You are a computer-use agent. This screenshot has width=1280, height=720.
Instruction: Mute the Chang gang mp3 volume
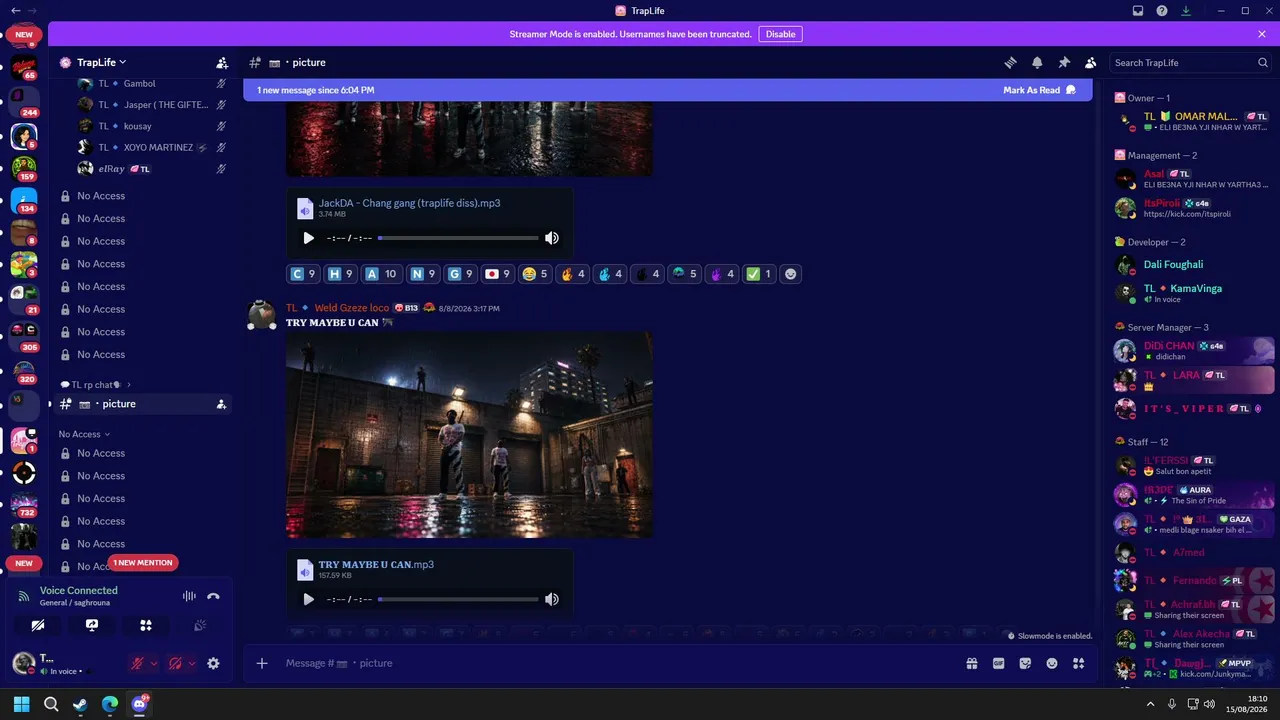552,238
